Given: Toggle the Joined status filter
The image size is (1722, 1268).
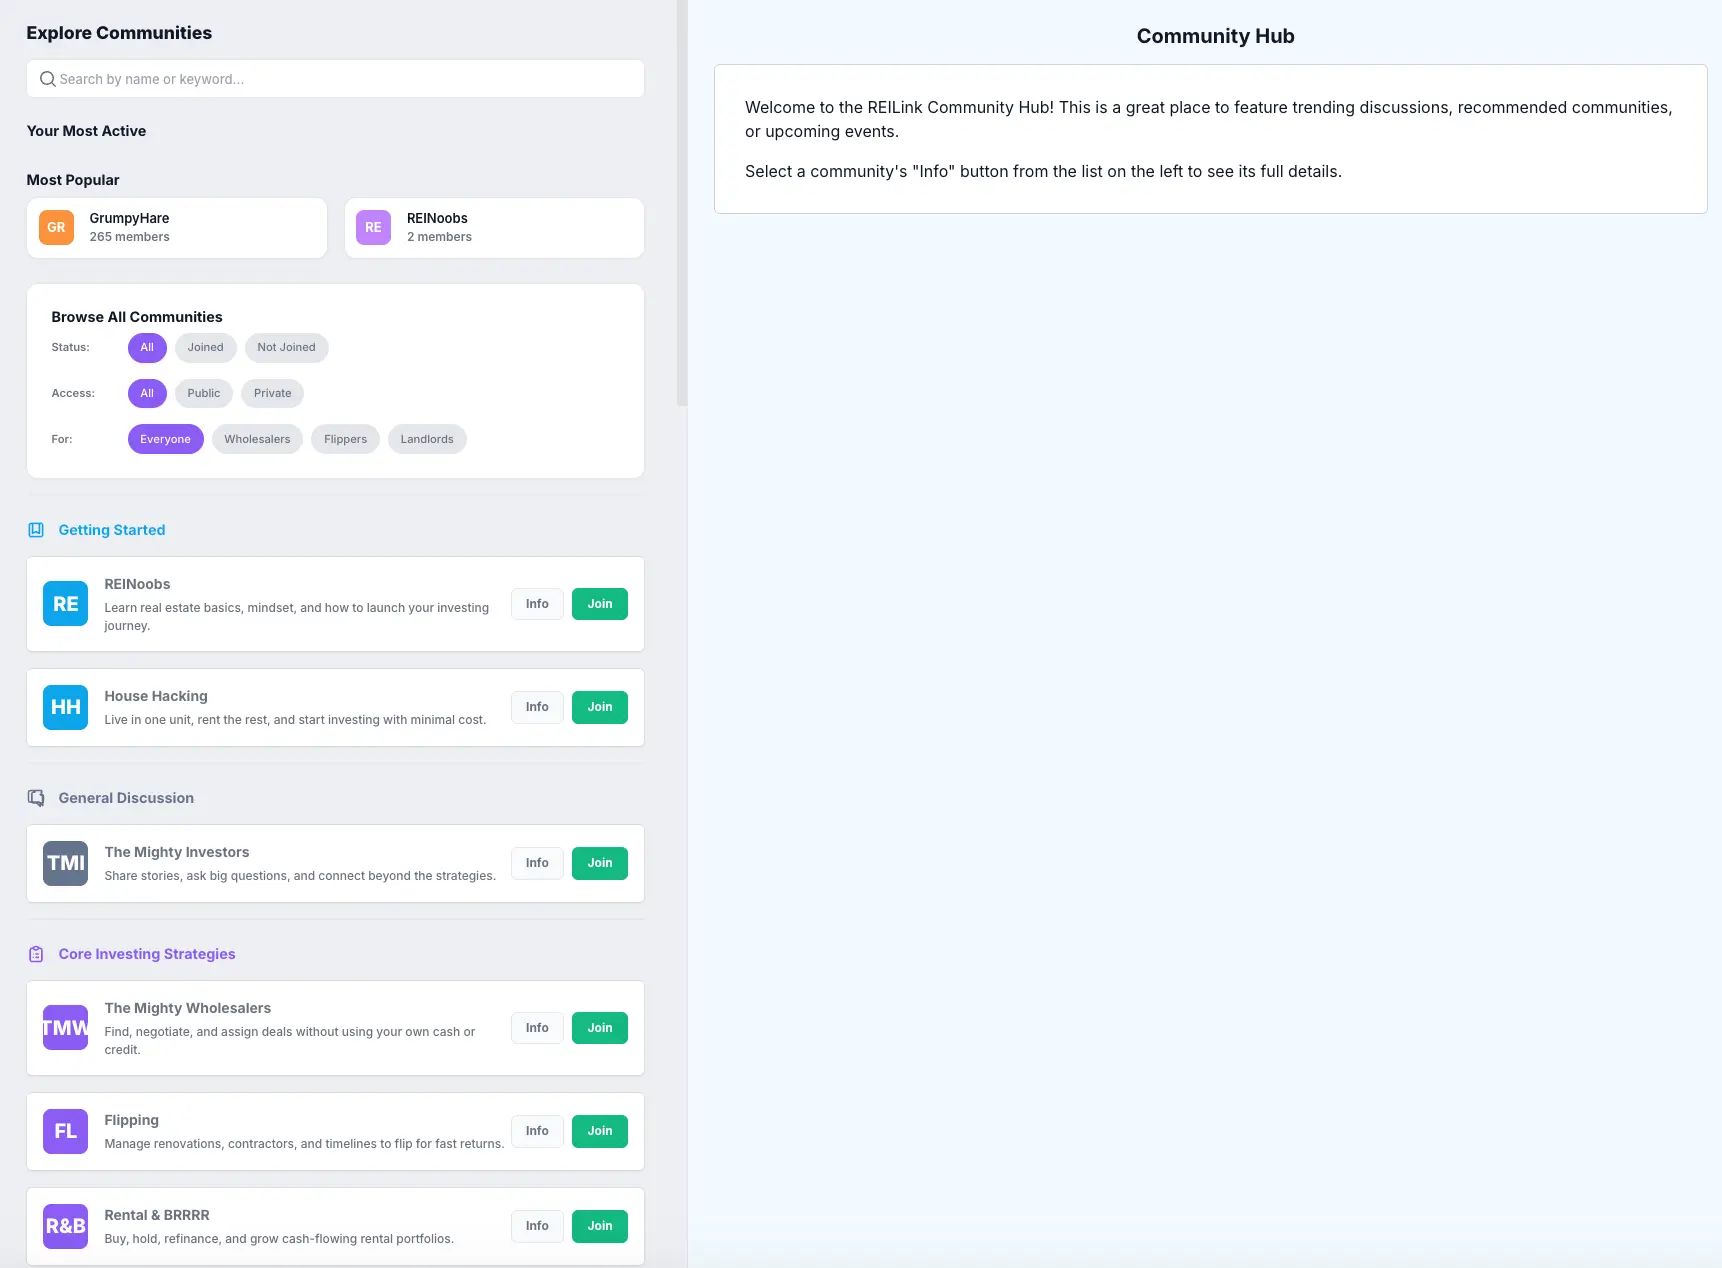Looking at the screenshot, I should click(x=205, y=347).
